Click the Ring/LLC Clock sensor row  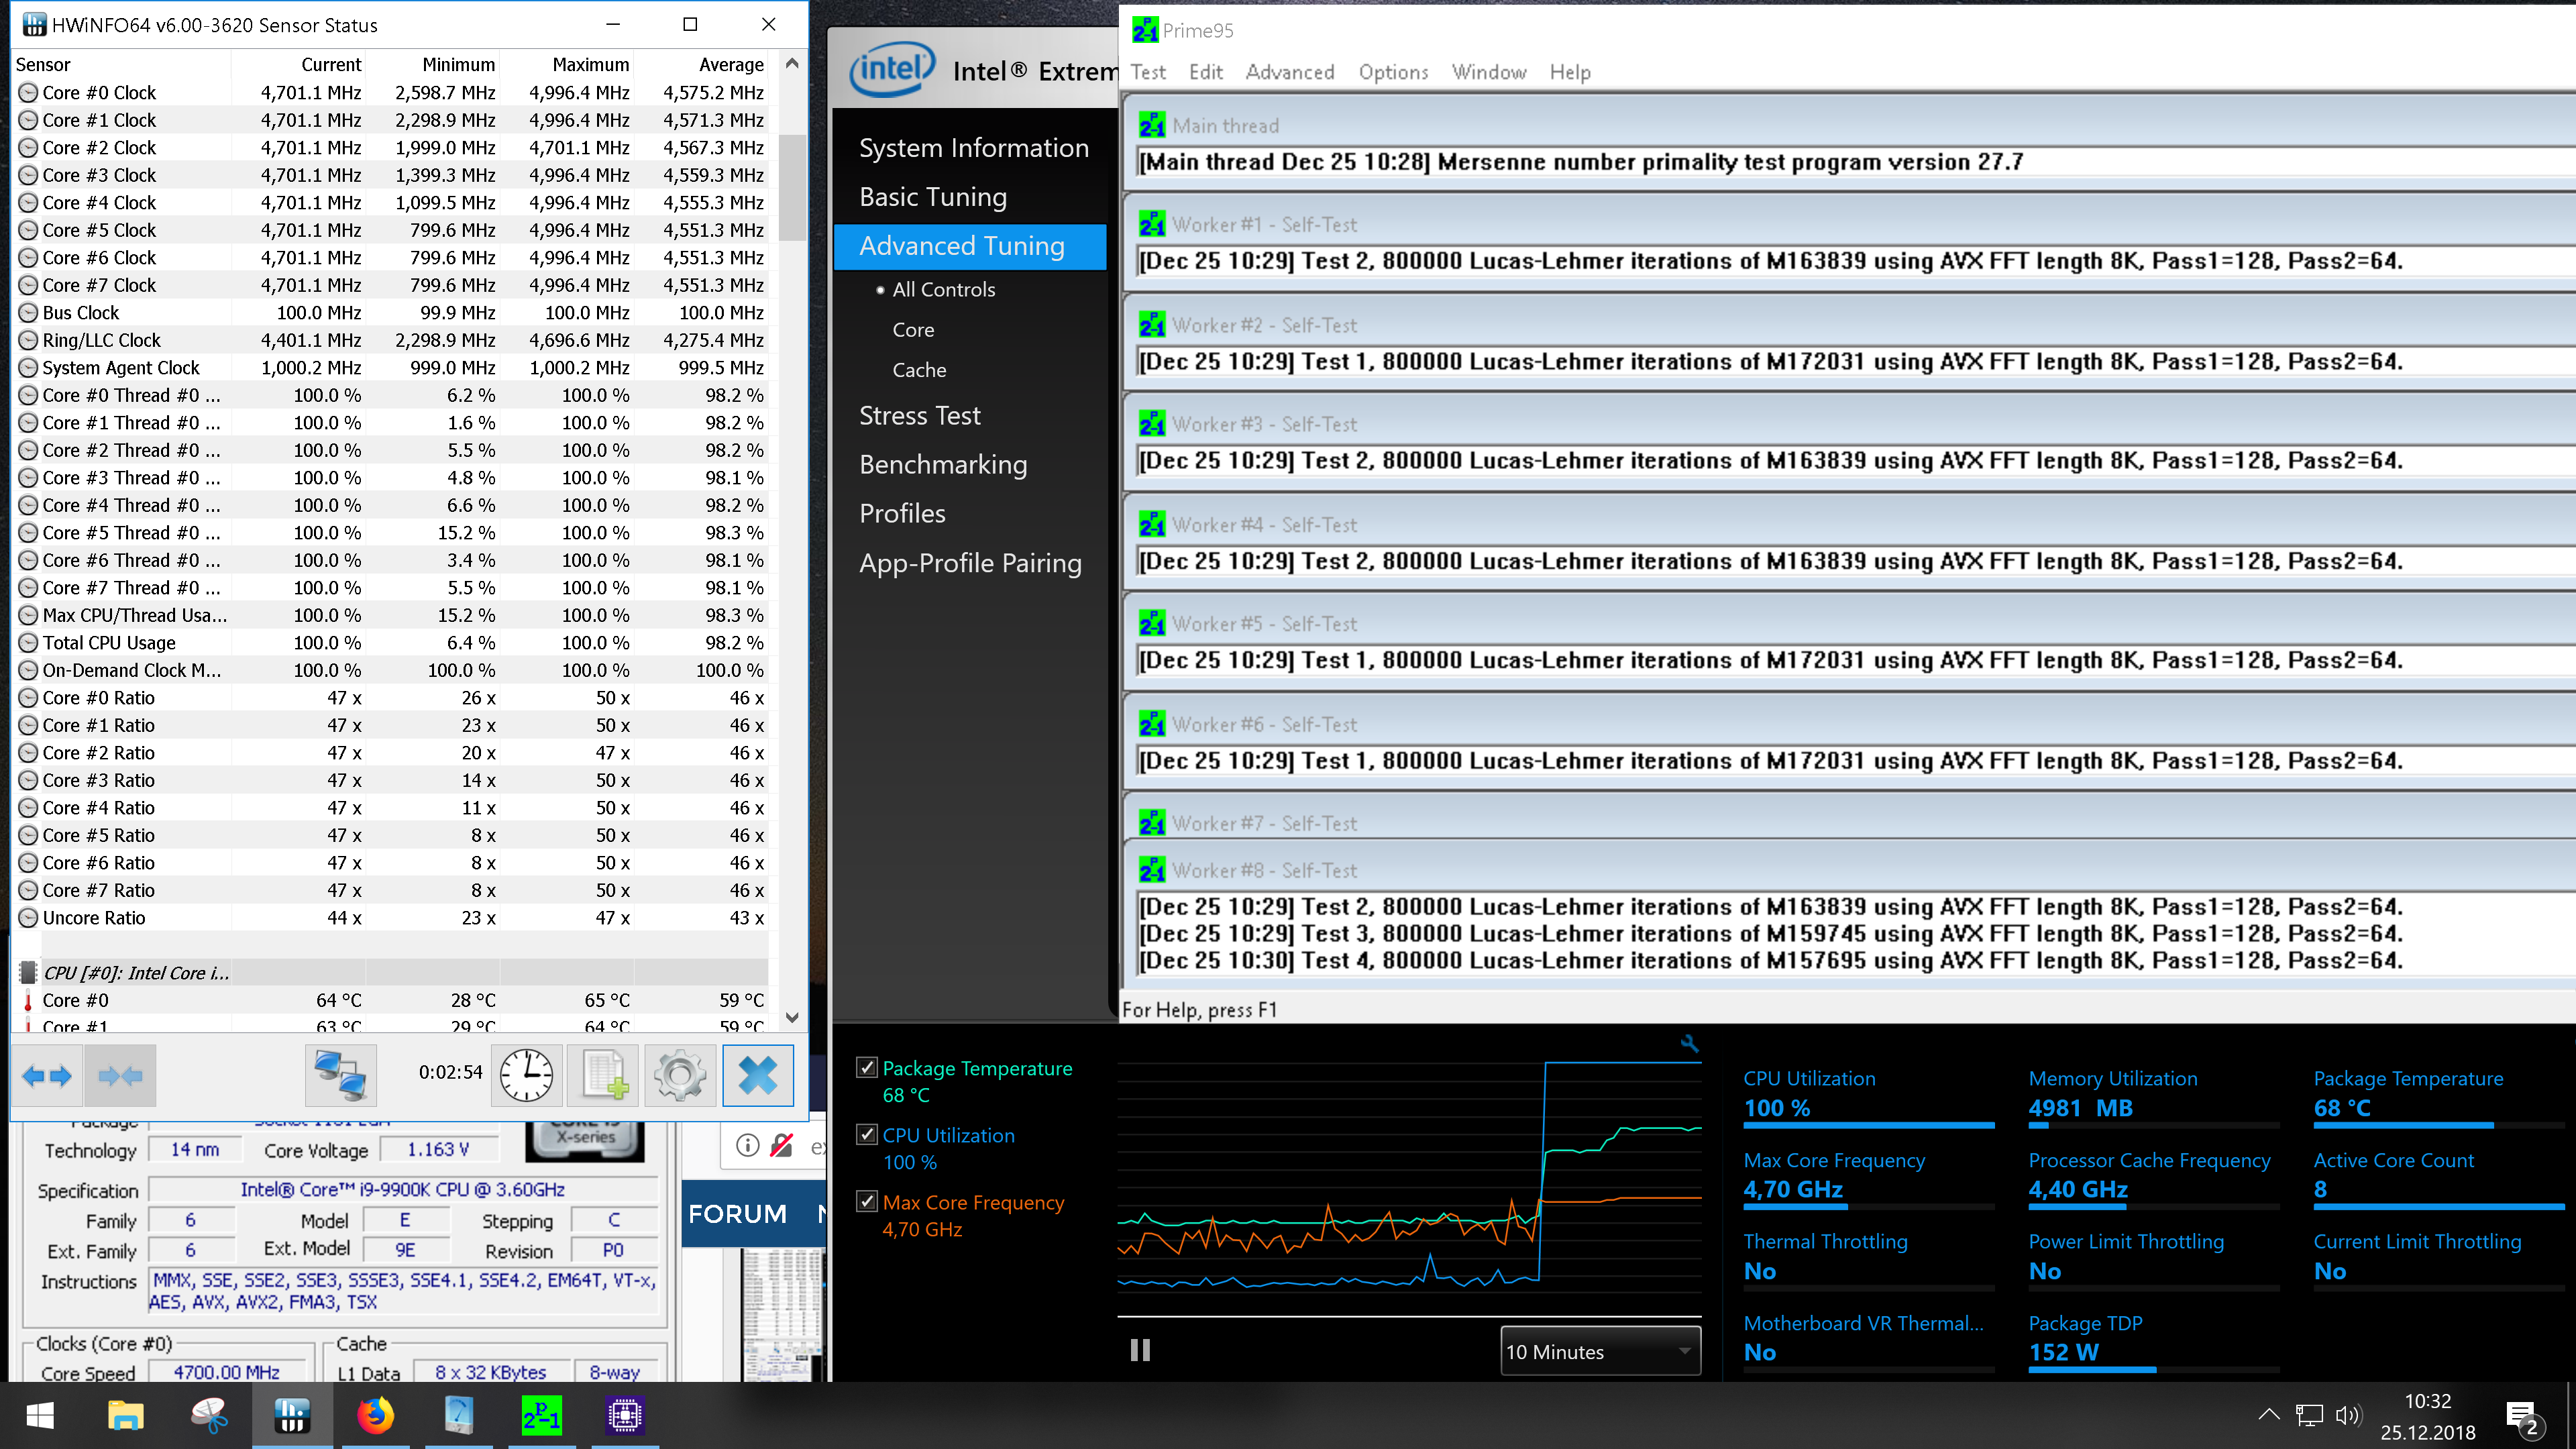tap(391, 340)
